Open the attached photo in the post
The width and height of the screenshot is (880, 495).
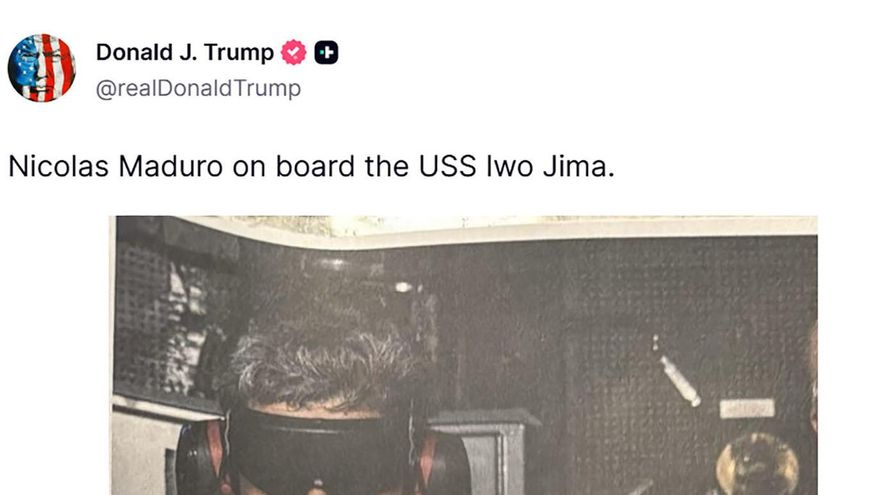pyautogui.click(x=465, y=355)
